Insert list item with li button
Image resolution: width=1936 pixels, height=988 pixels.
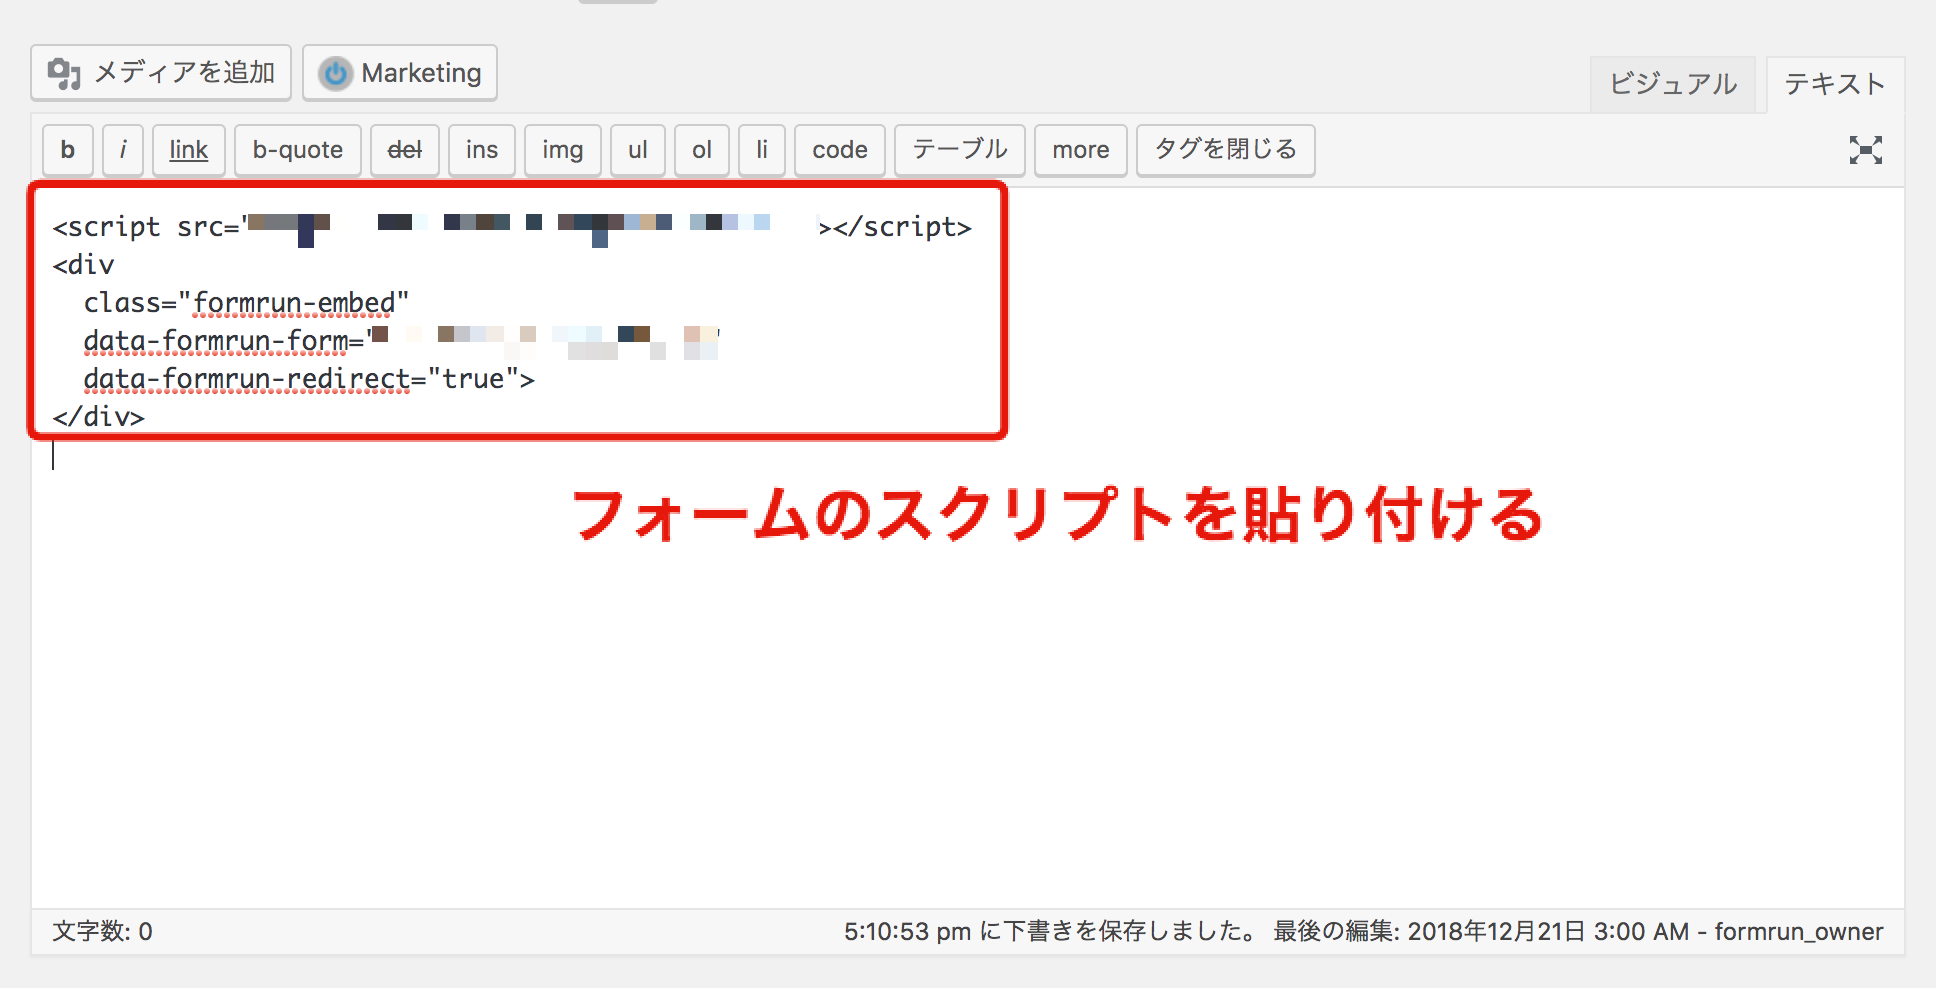tap(762, 150)
